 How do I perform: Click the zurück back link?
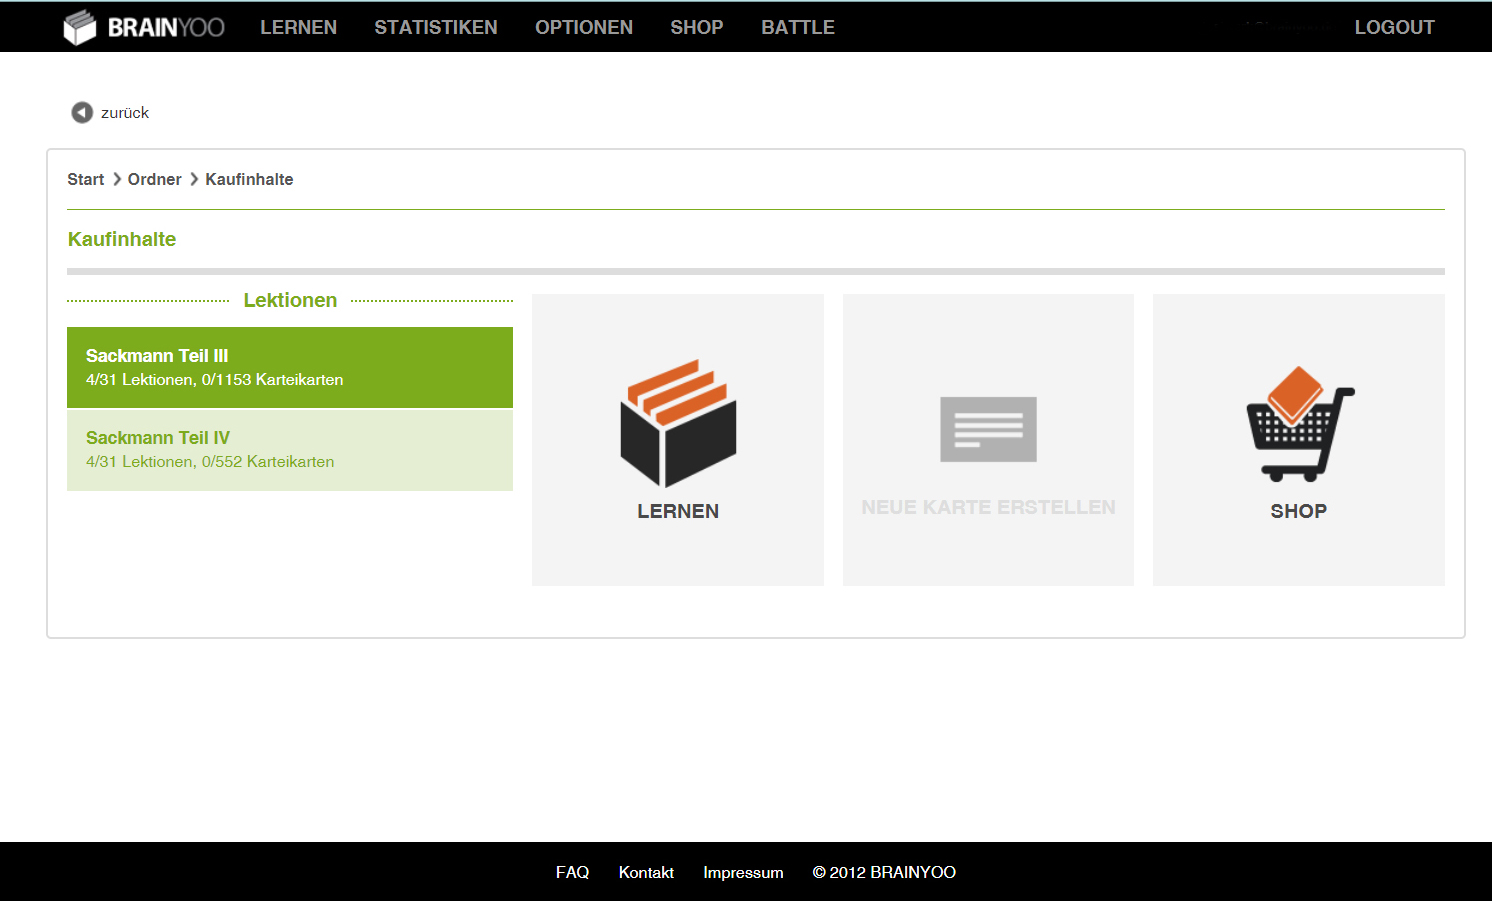pos(124,113)
